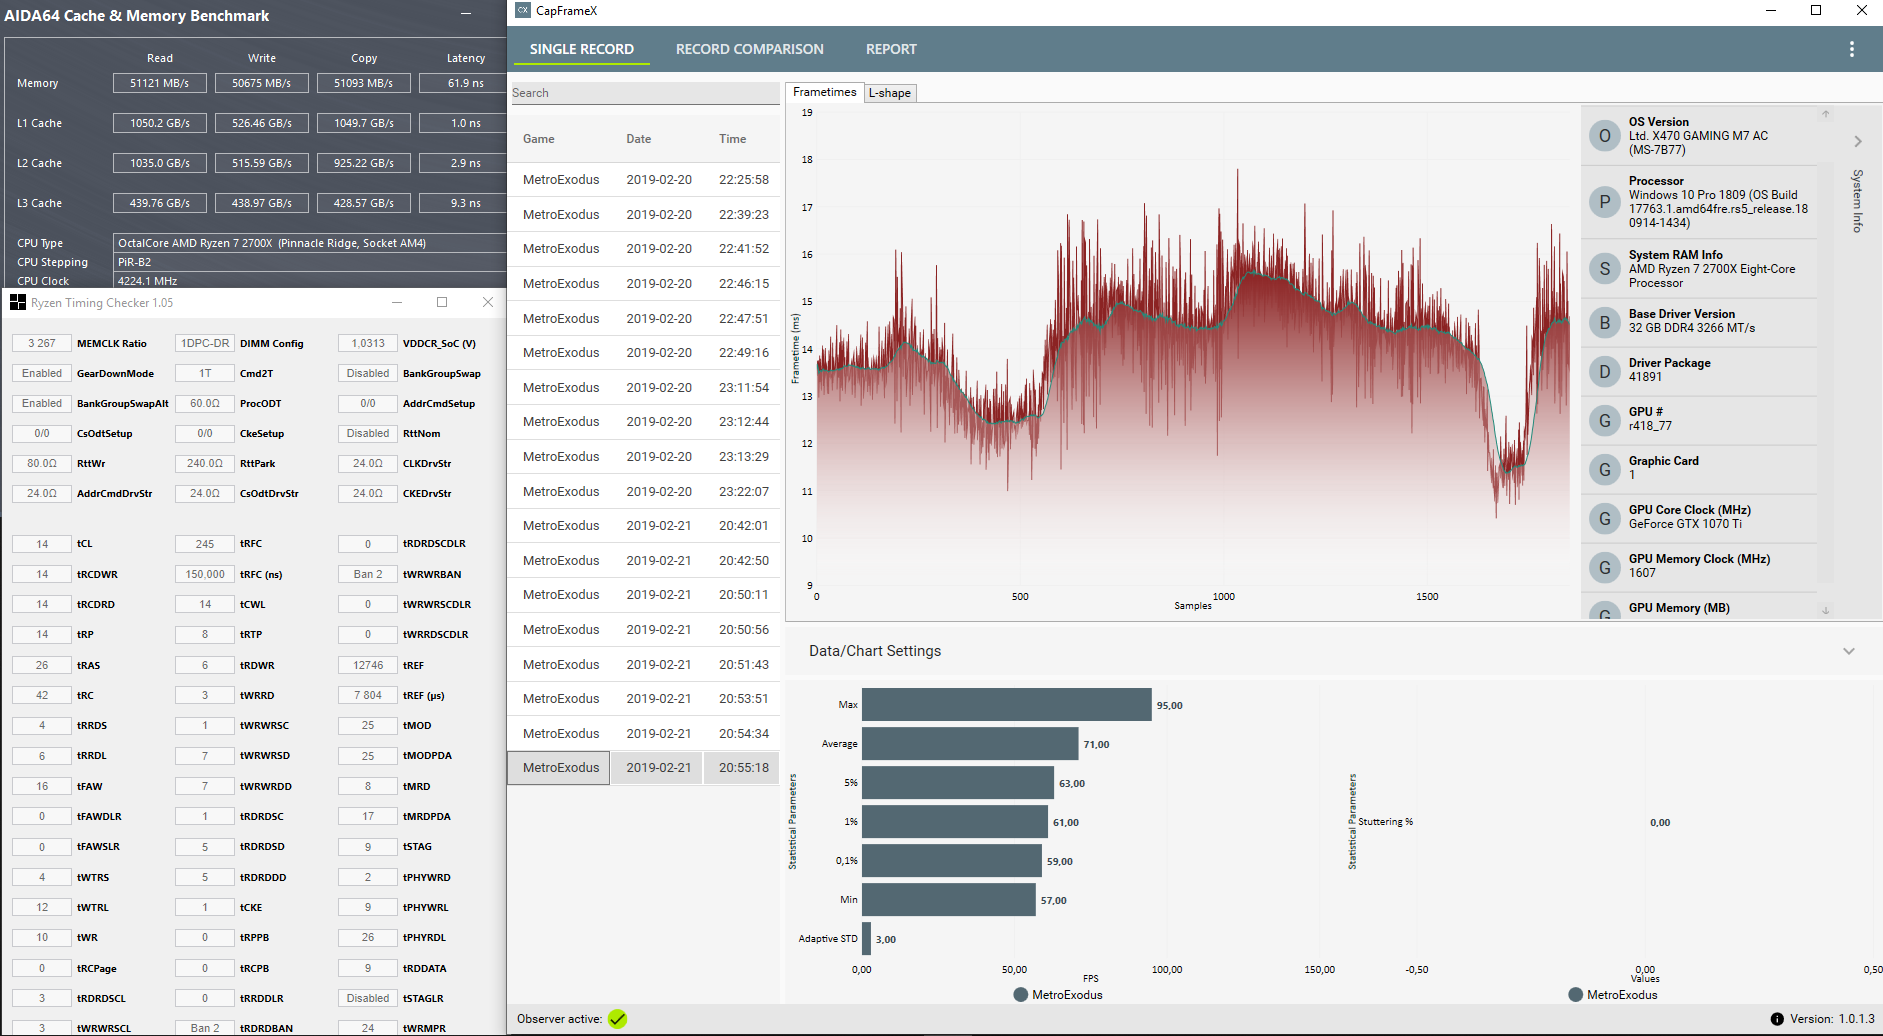Click the tRFC (ns) 150,000 field

point(205,574)
